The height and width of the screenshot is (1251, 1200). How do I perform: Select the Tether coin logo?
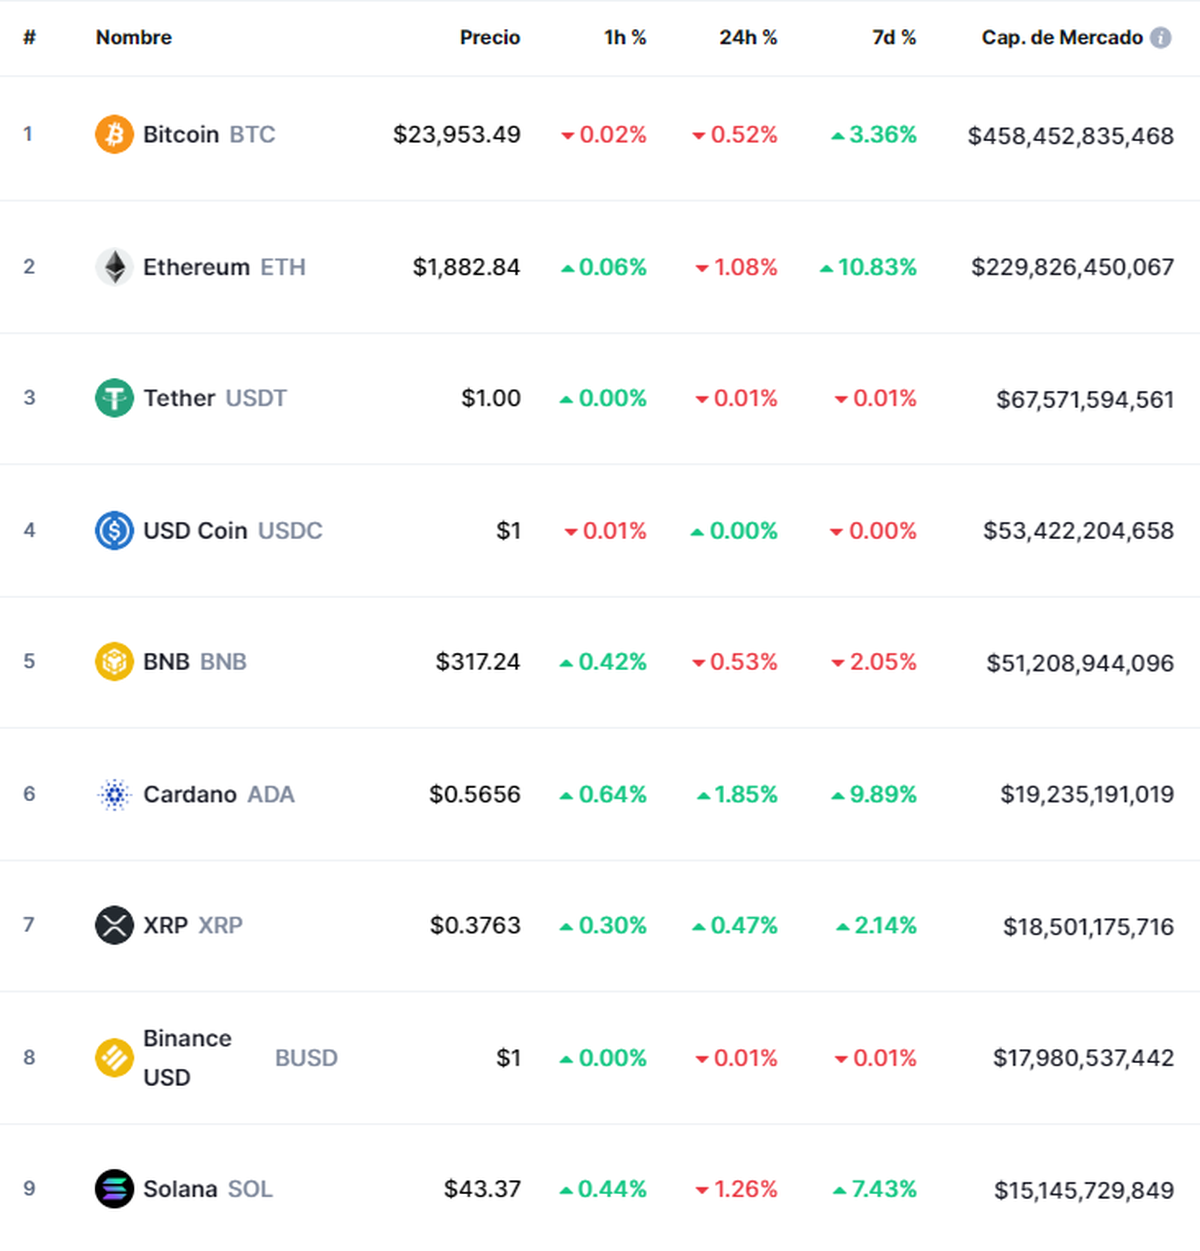tap(114, 397)
